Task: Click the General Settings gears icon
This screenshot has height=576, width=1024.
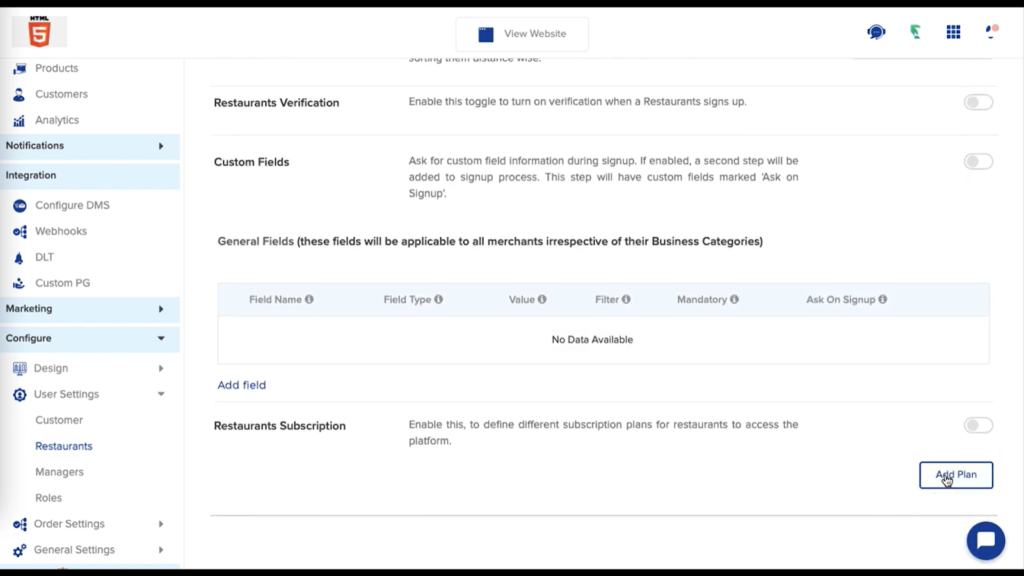Action: click(20, 551)
